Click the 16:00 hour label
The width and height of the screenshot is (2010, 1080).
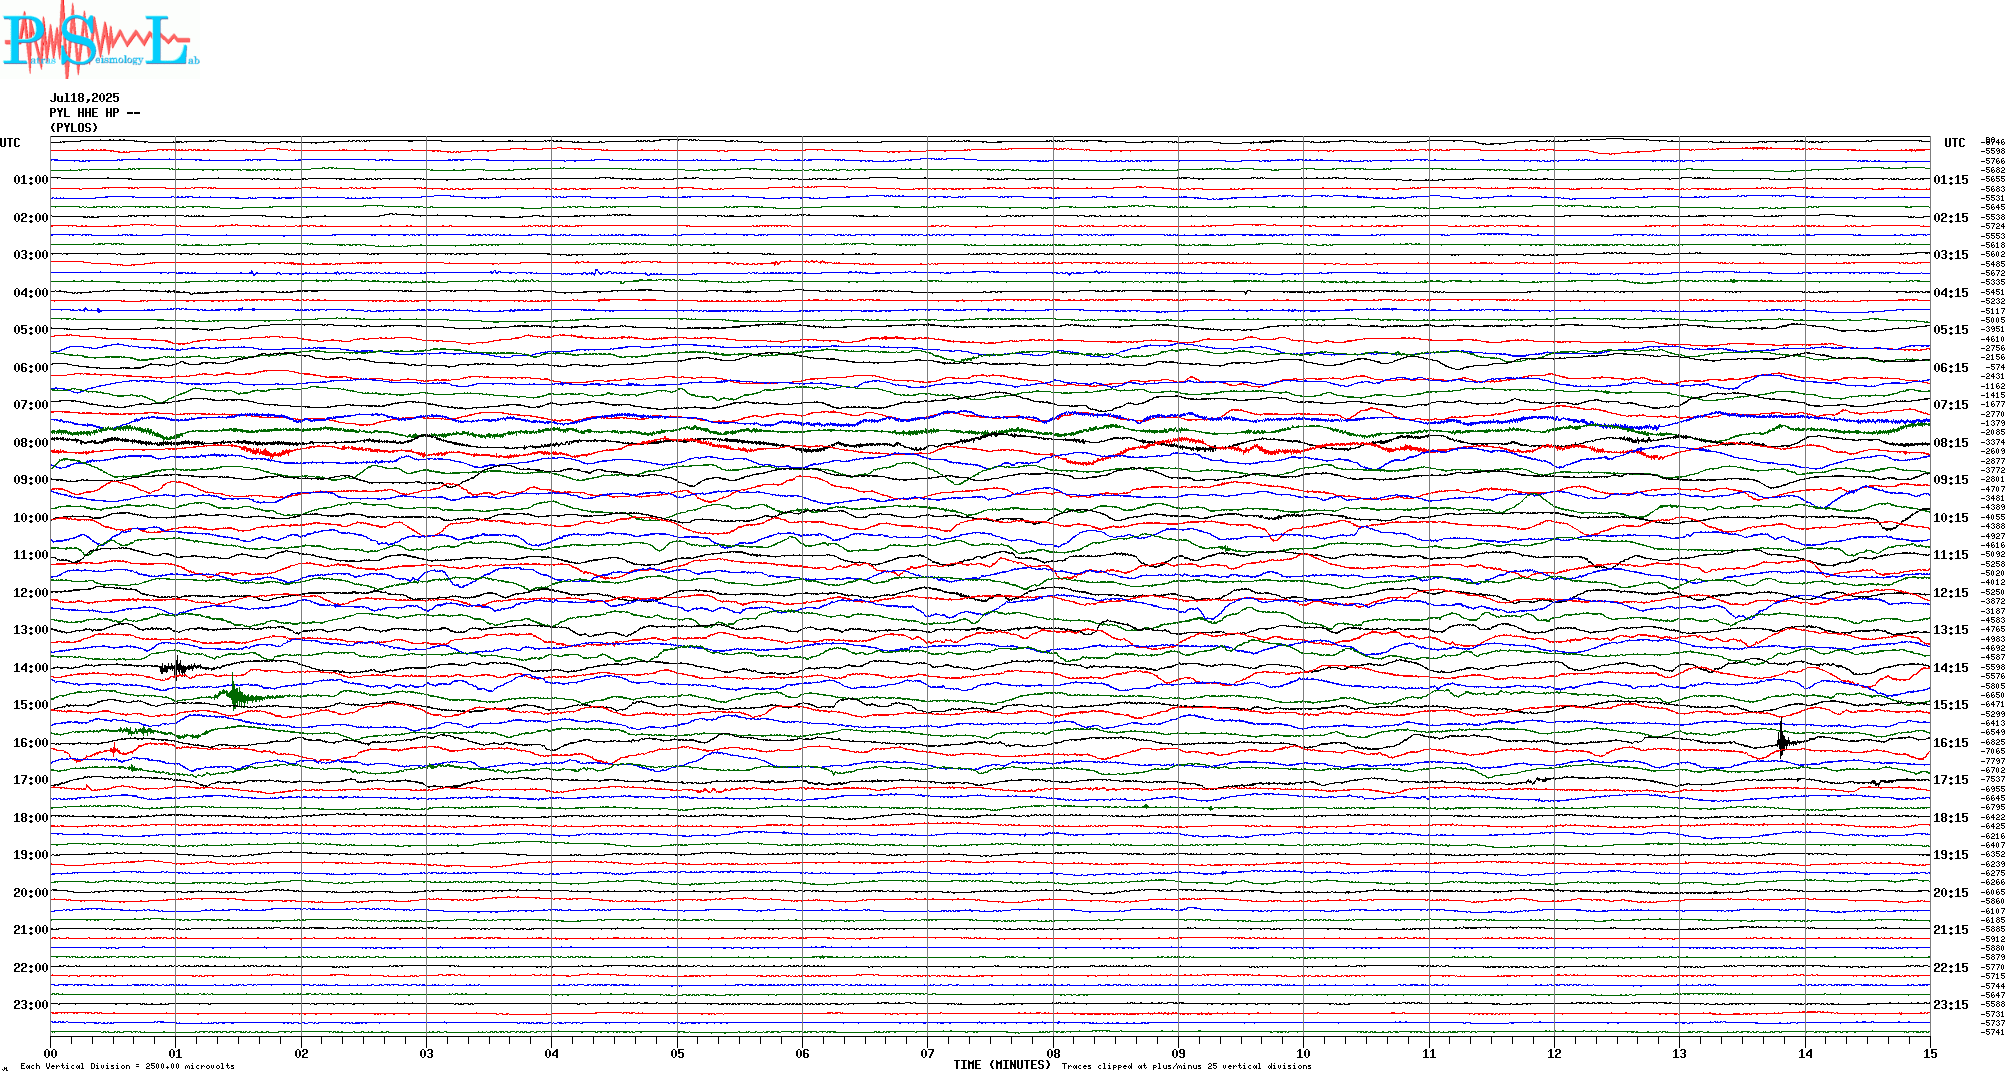30,743
